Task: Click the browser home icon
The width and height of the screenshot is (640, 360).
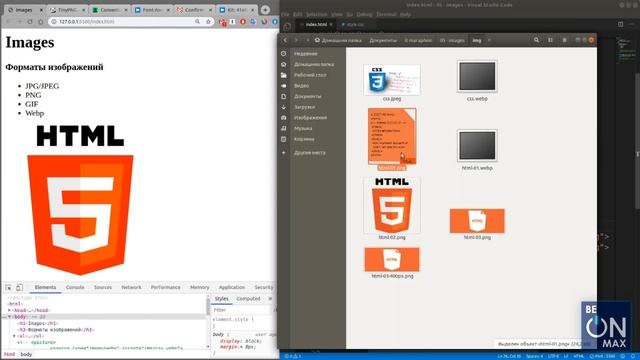Action: [40, 22]
